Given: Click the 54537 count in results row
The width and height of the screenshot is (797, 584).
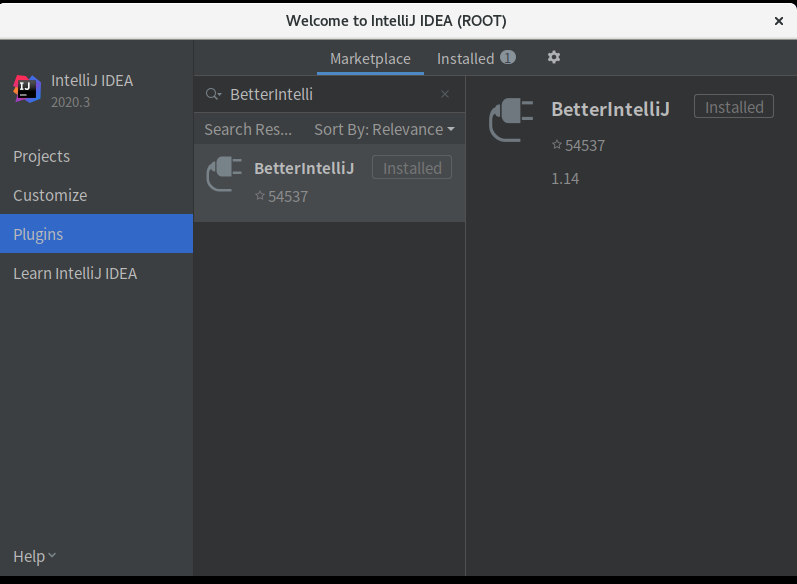Looking at the screenshot, I should [x=288, y=197].
